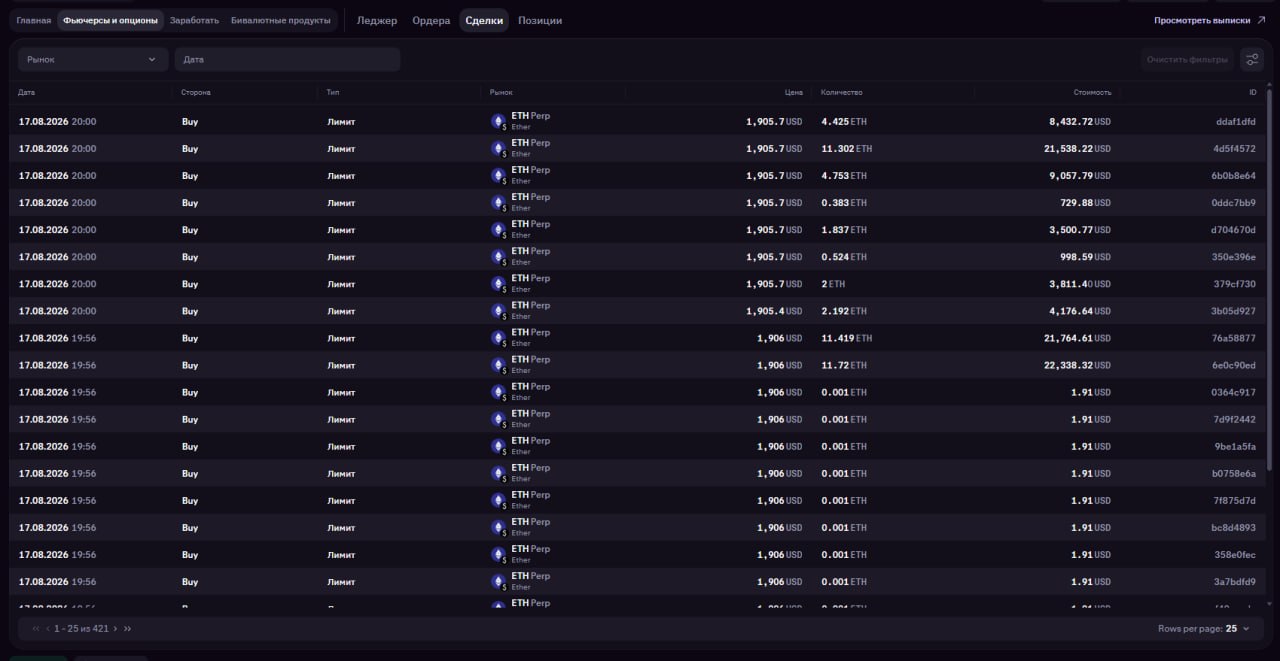
Task: Click the price 1,905.4 USD
Action: coord(774,311)
